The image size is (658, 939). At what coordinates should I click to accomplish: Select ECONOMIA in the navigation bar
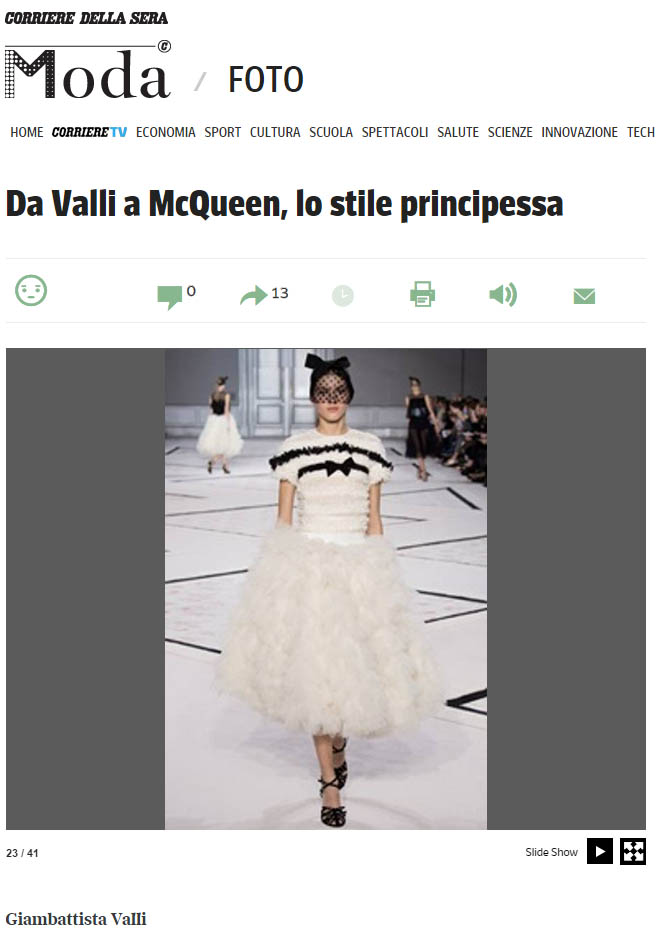pos(166,132)
